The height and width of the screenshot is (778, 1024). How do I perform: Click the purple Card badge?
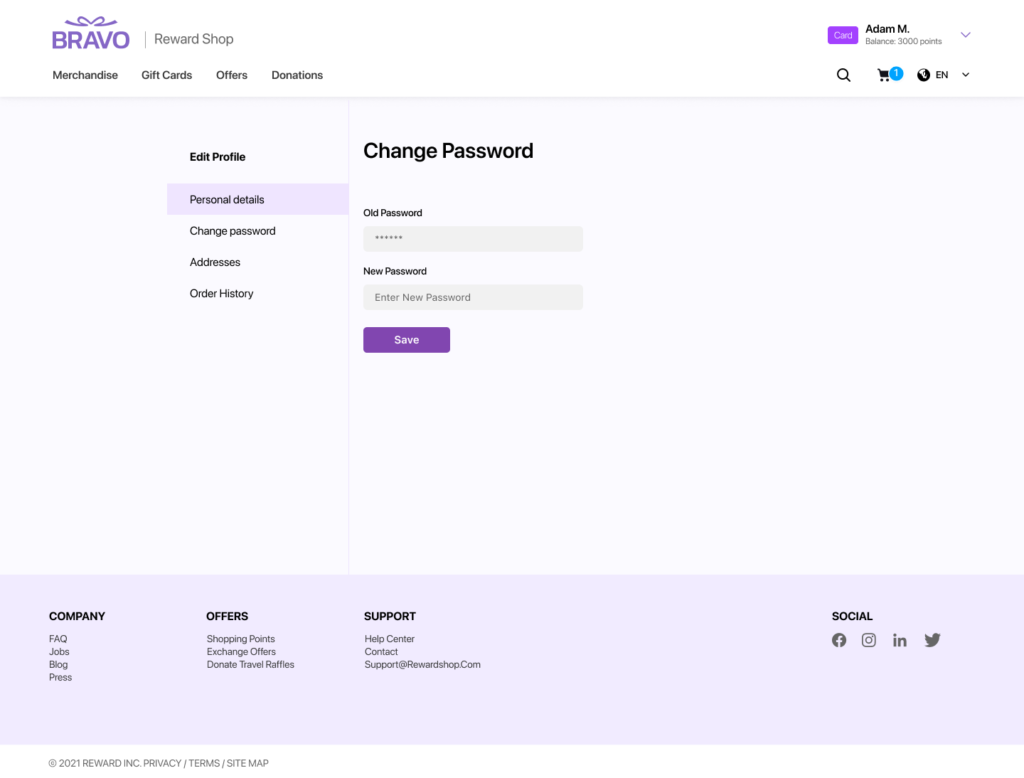[x=843, y=35]
